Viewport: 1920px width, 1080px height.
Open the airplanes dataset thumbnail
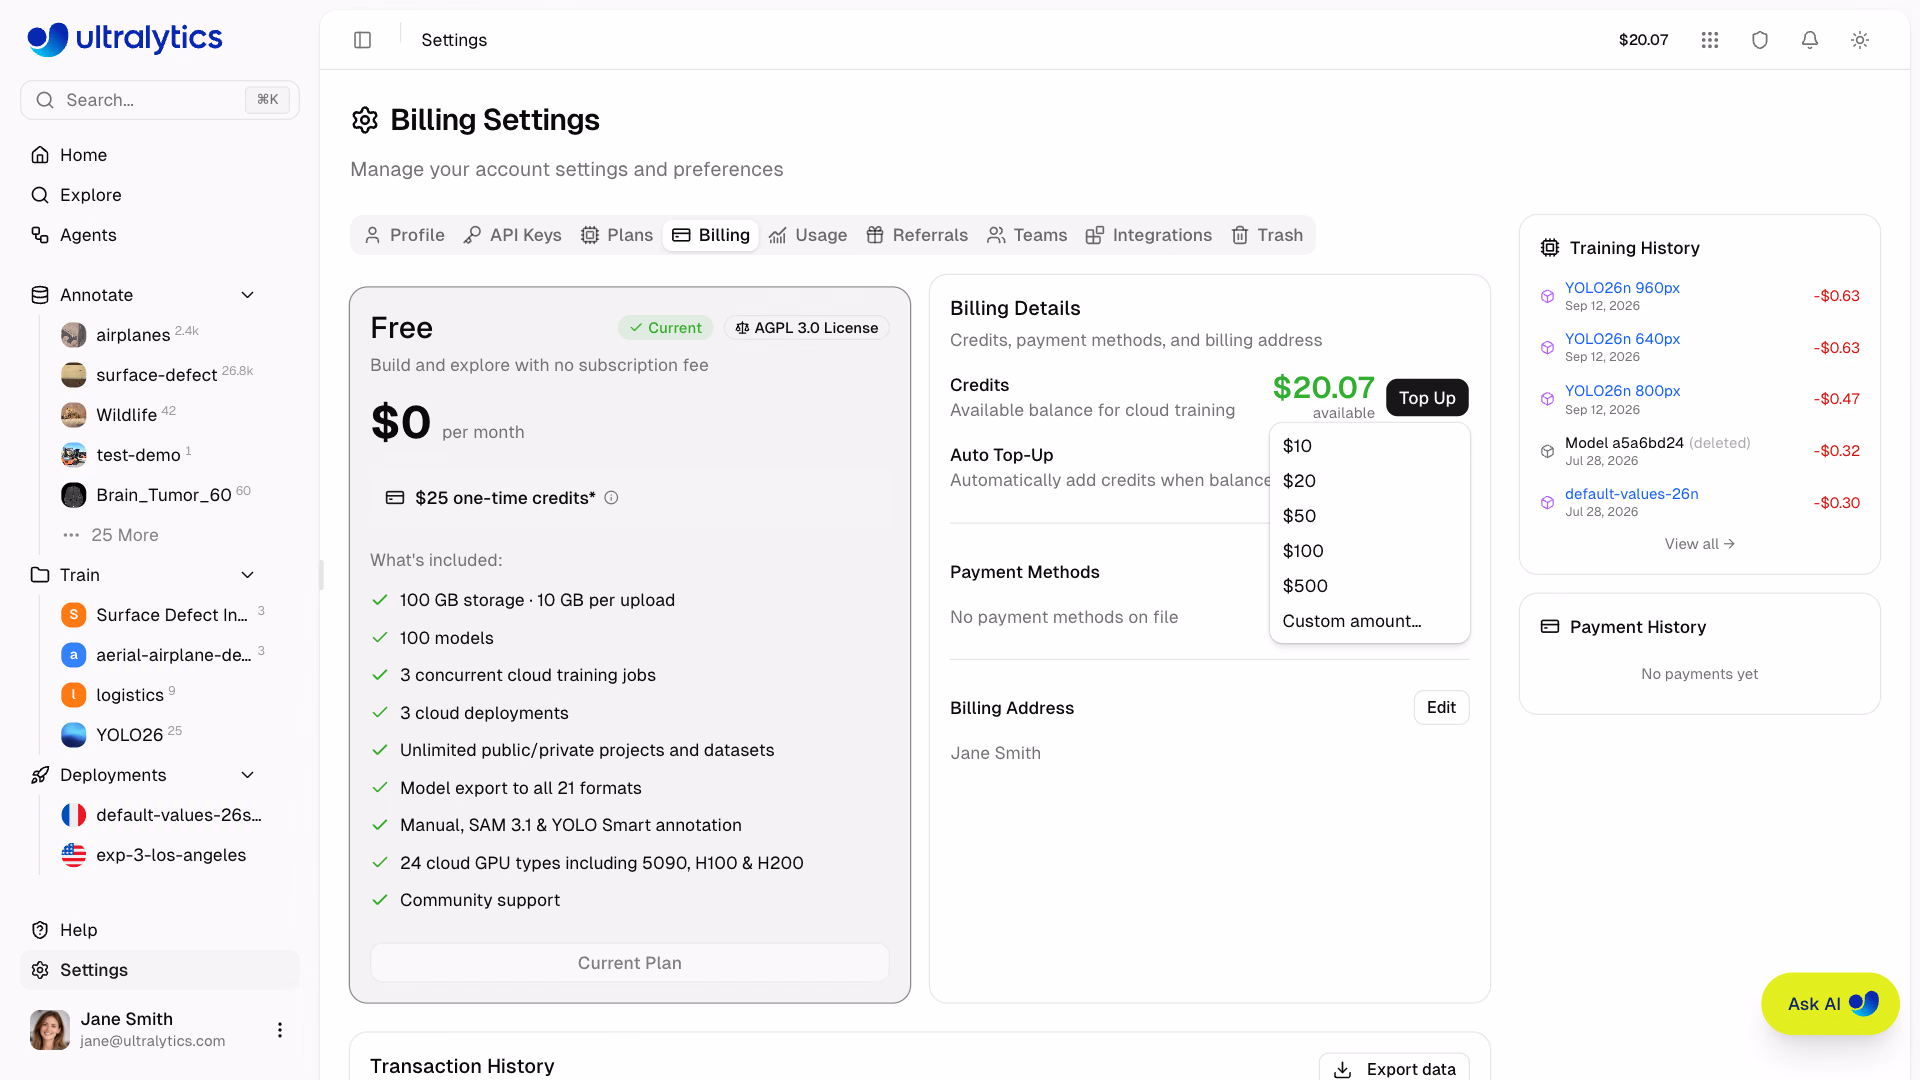pos(73,335)
